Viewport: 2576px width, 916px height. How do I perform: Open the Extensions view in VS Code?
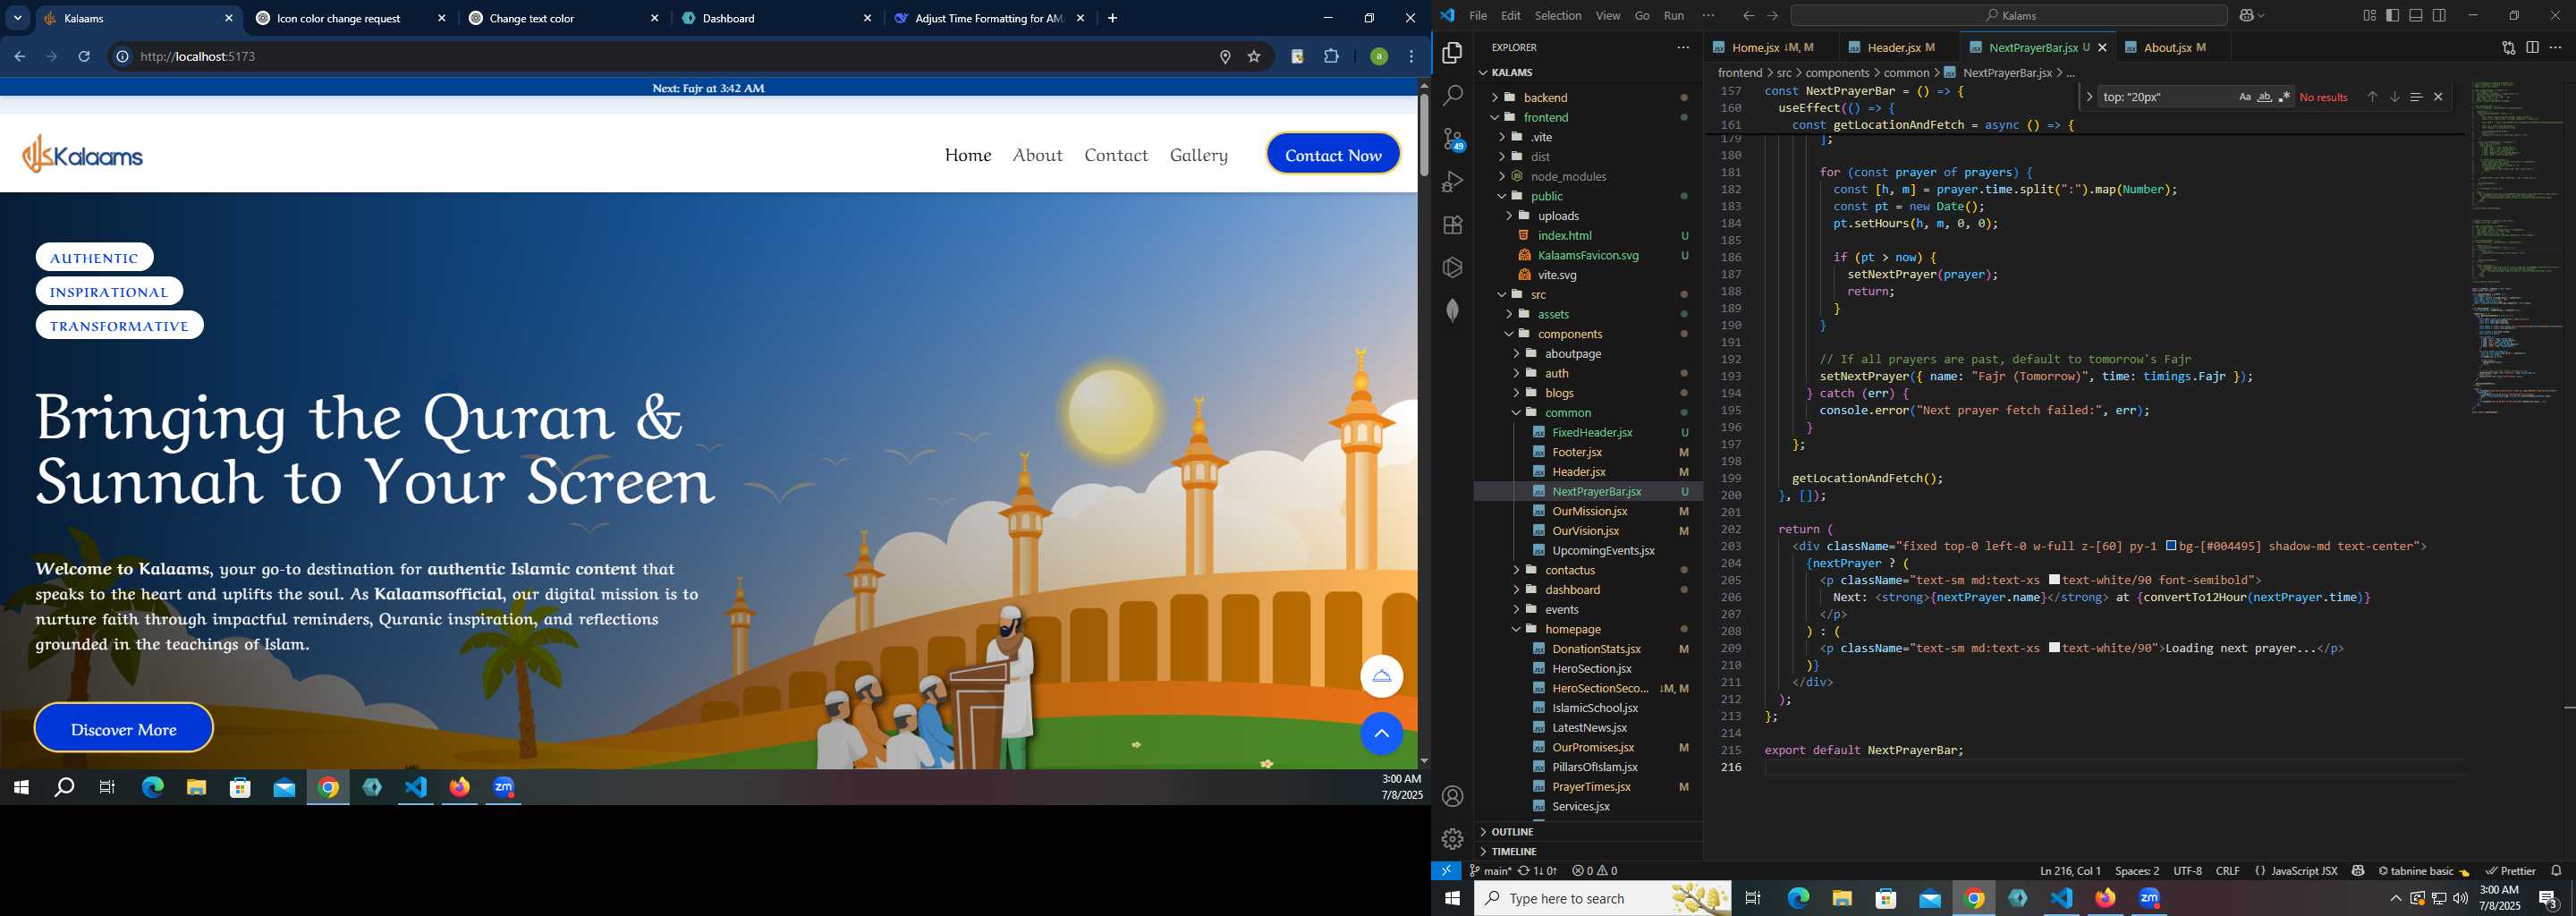(x=1452, y=225)
